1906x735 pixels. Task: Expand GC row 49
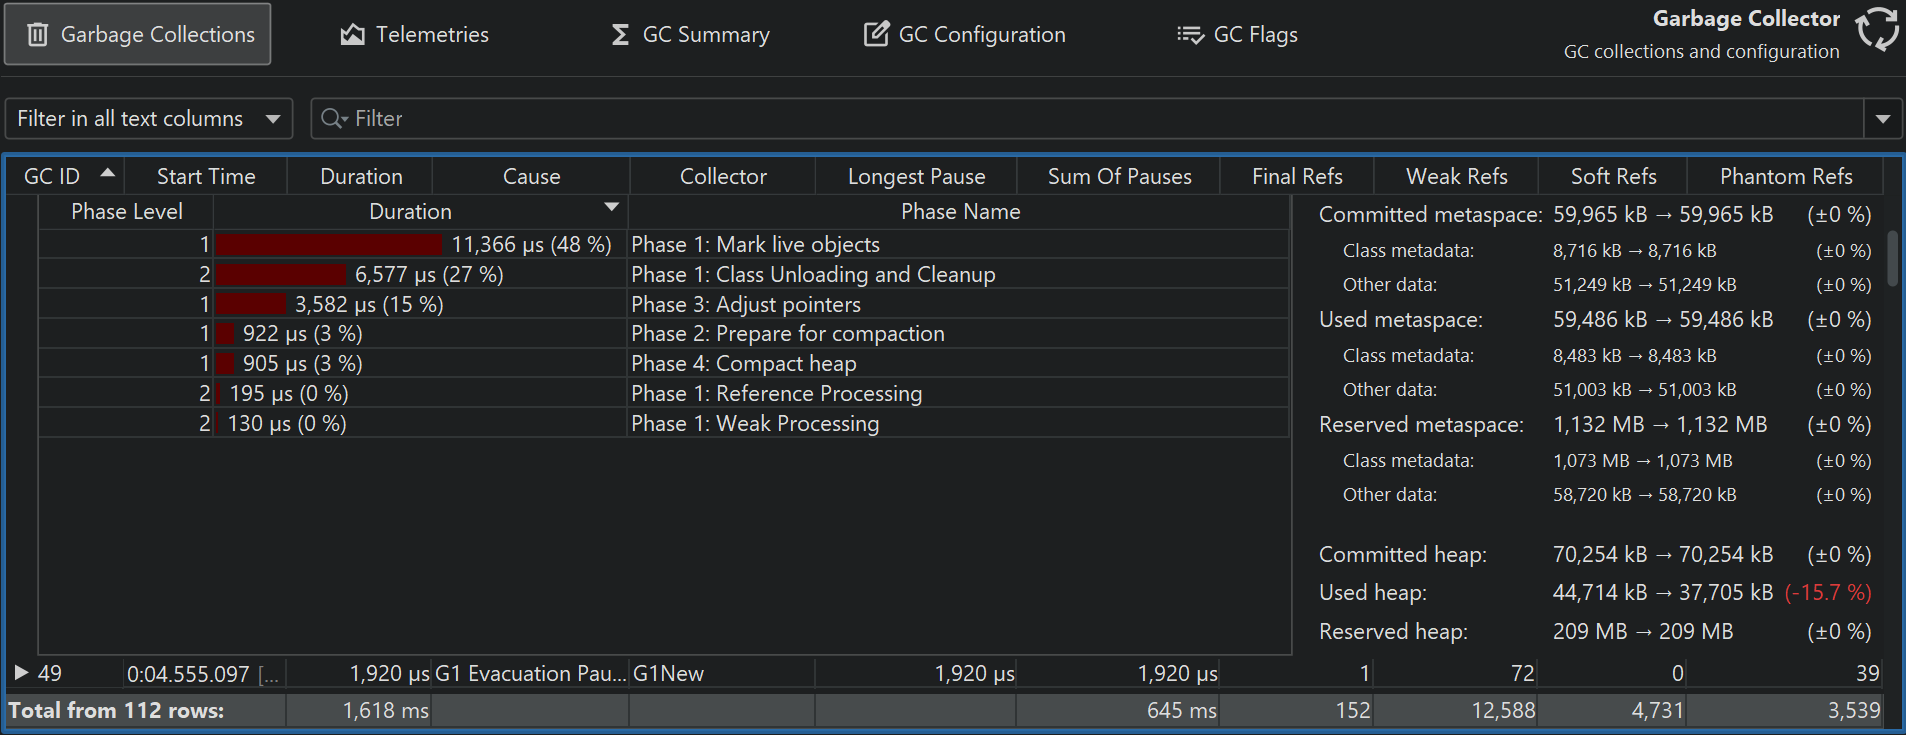21,673
